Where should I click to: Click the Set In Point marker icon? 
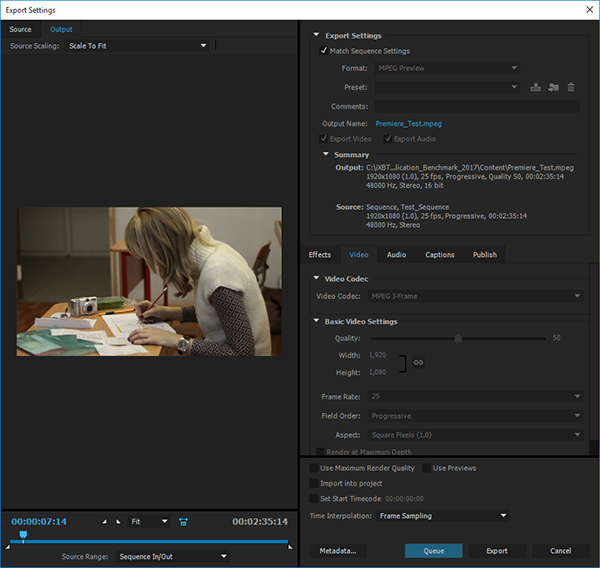(x=105, y=522)
